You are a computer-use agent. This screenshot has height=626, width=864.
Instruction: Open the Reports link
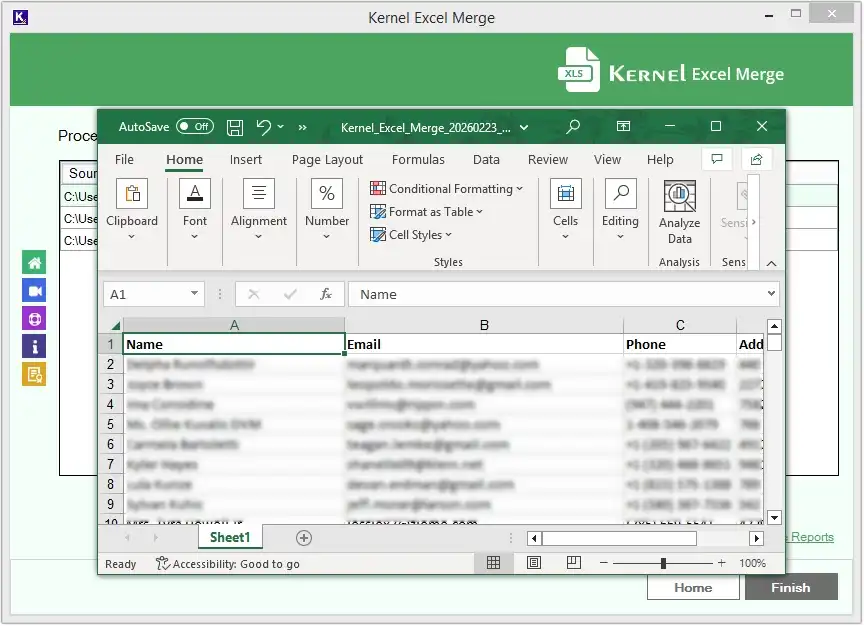point(811,537)
